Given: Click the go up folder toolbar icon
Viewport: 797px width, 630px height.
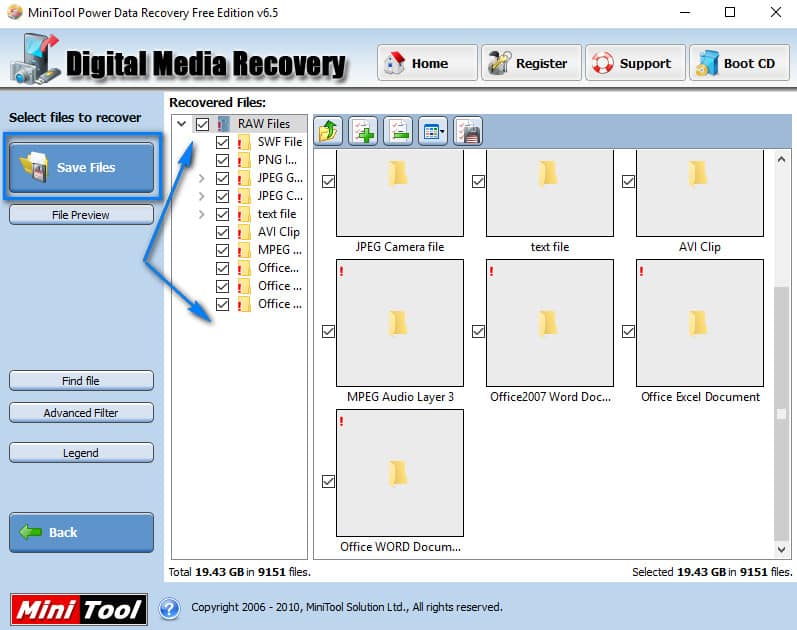Looking at the screenshot, I should click(329, 131).
